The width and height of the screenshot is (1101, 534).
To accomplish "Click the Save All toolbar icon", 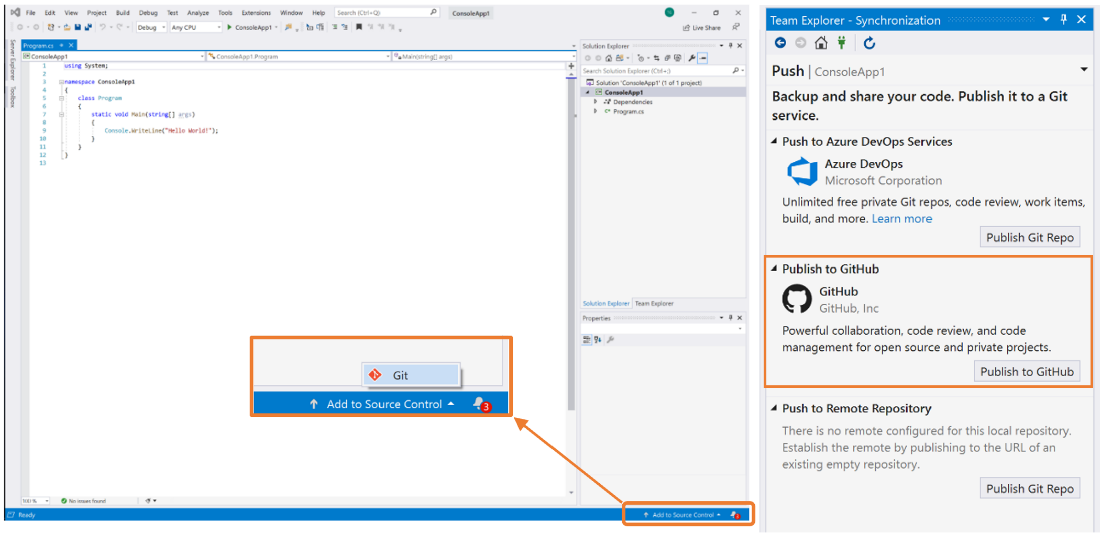I will coord(88,27).
